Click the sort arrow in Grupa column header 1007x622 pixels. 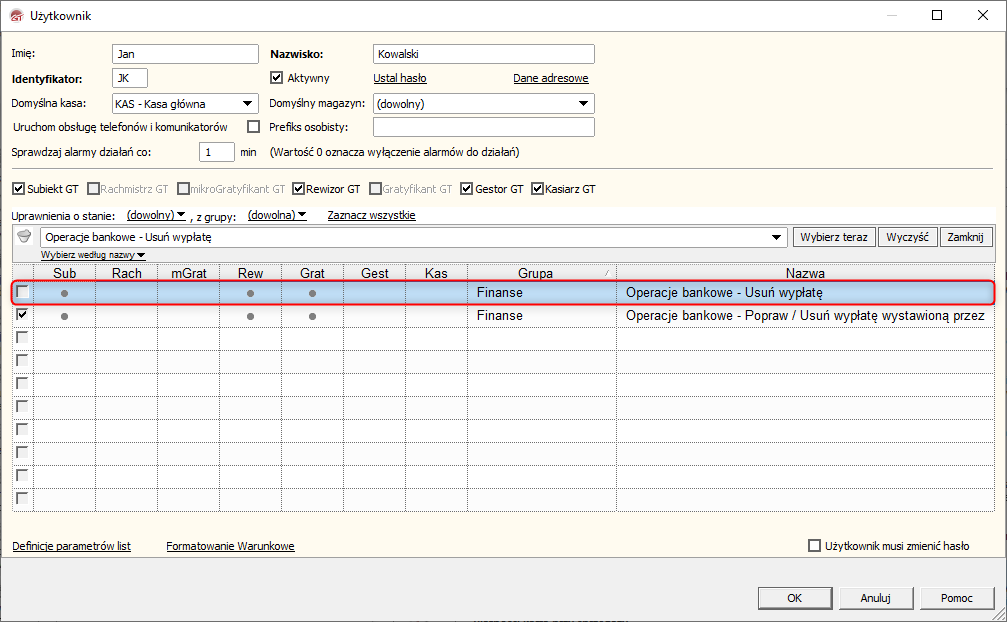pos(607,273)
